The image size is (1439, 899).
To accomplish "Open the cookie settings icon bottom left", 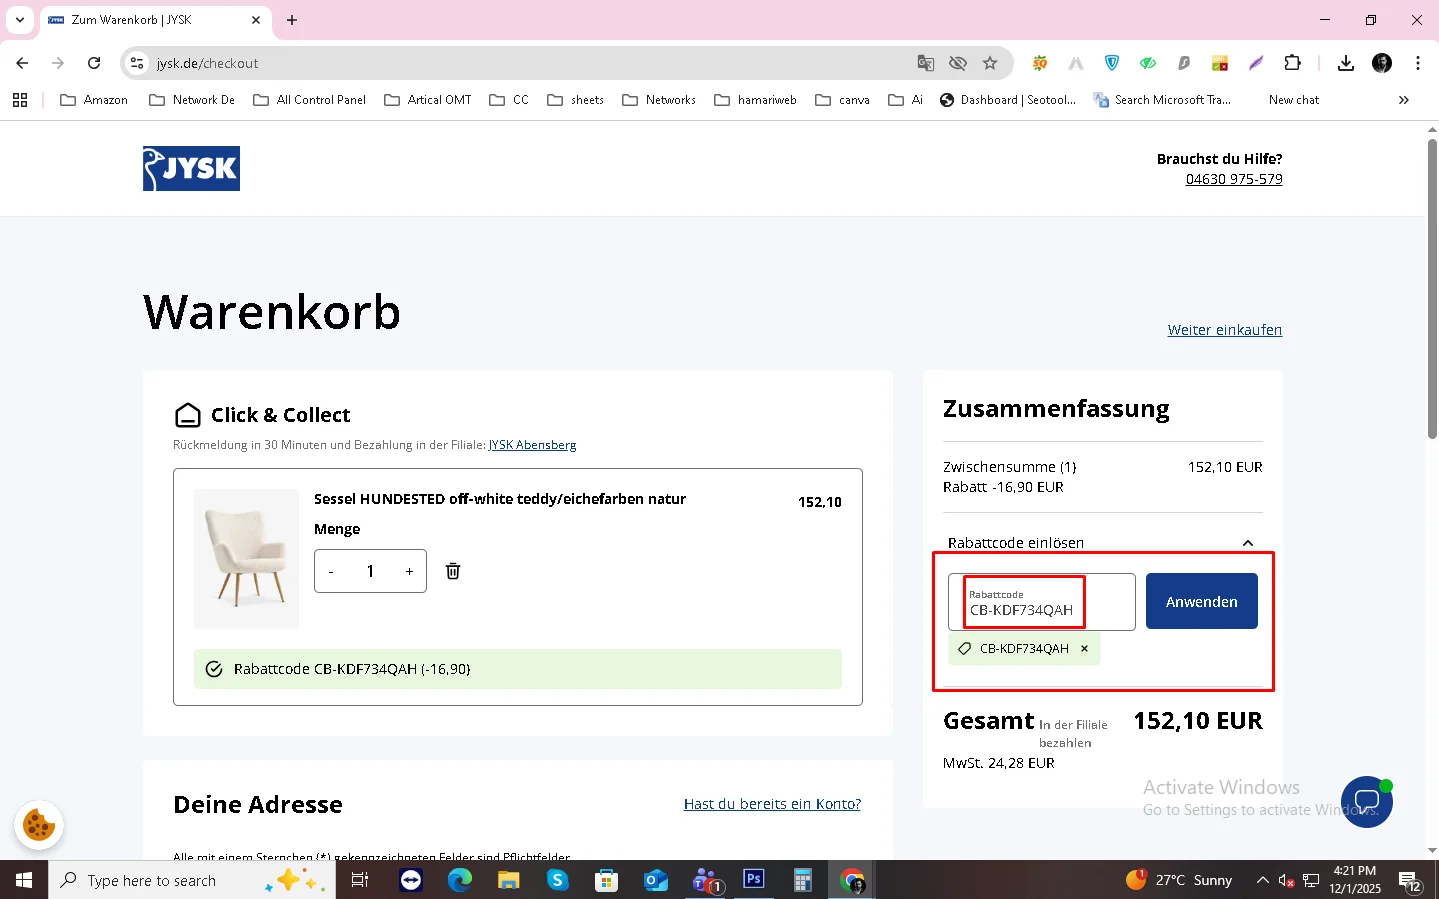I will click(x=38, y=824).
